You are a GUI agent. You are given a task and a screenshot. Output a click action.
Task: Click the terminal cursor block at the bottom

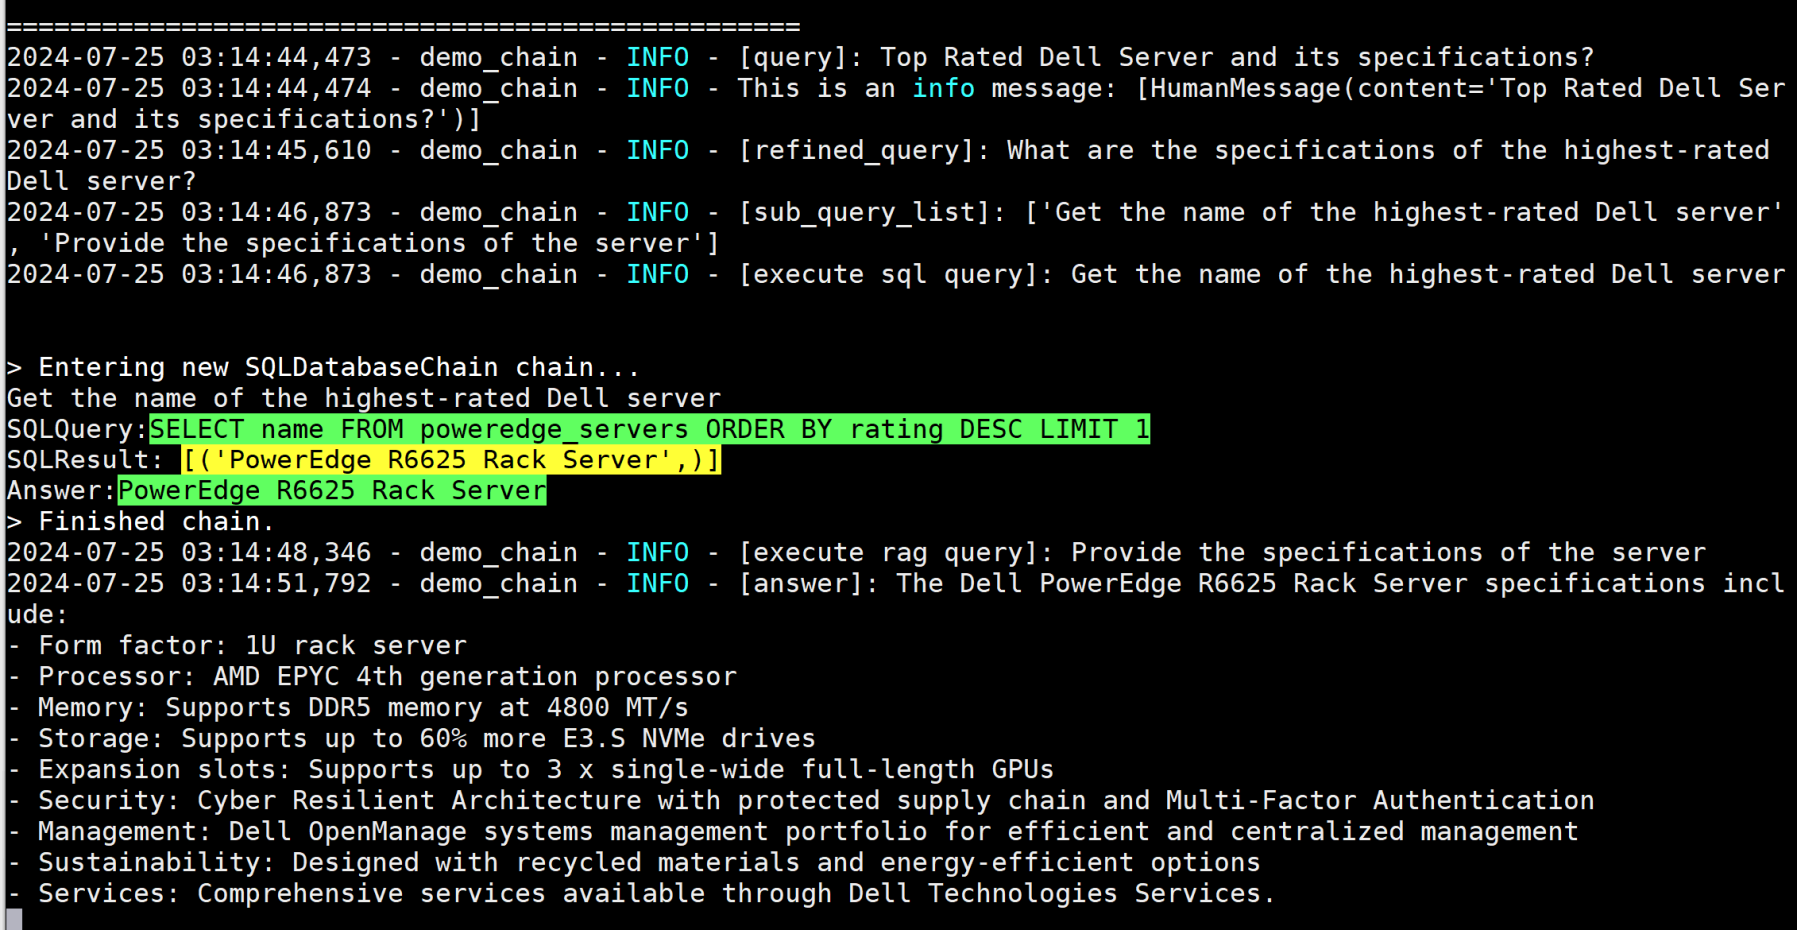coord(14,919)
